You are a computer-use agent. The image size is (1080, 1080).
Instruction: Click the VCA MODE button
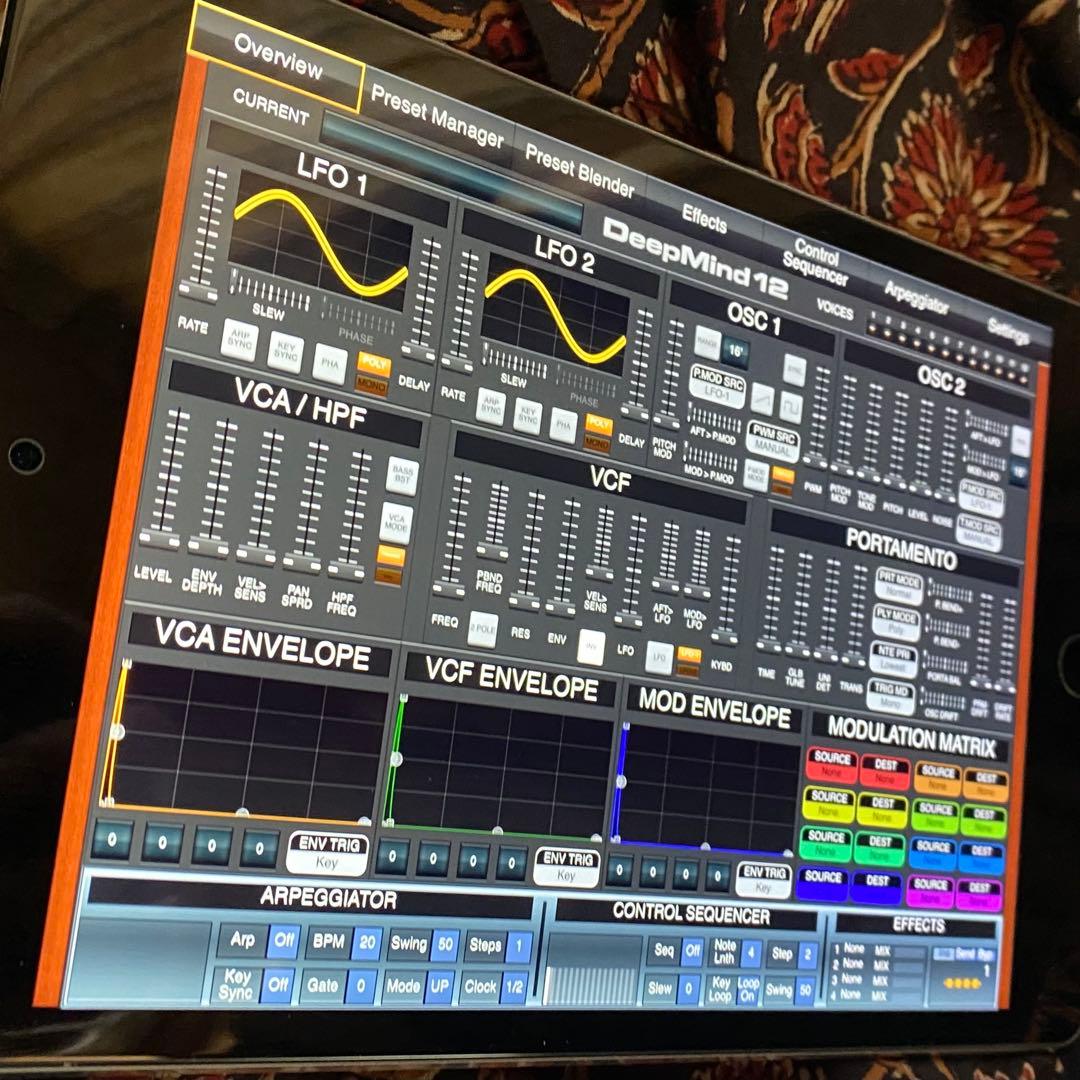tap(394, 519)
